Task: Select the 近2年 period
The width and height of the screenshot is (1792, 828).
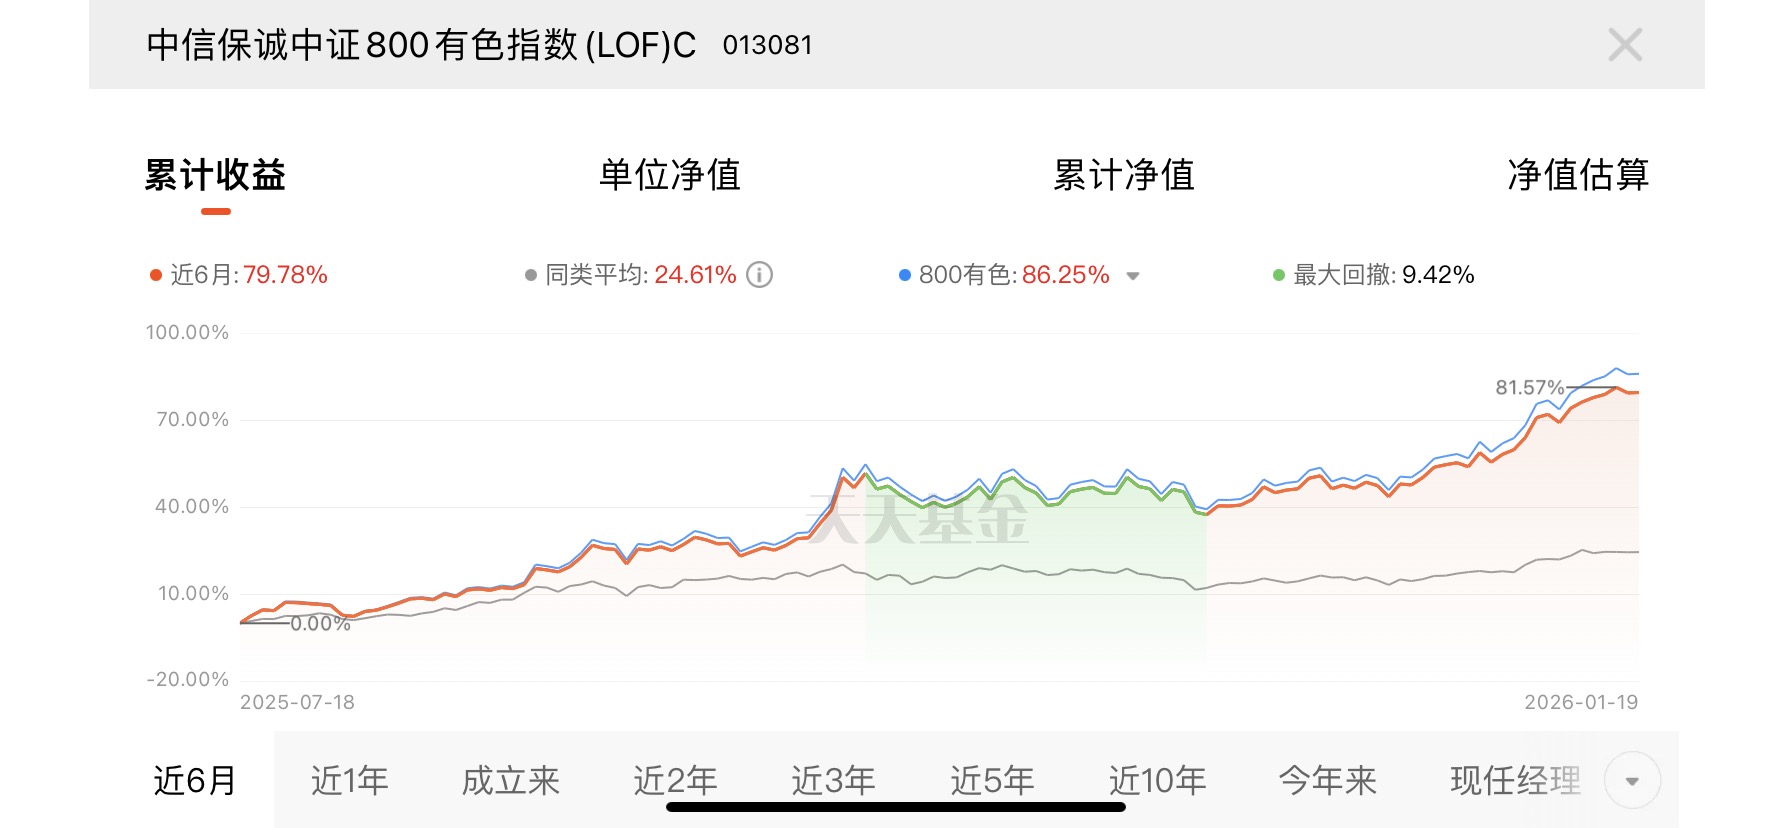Action: coord(675,781)
